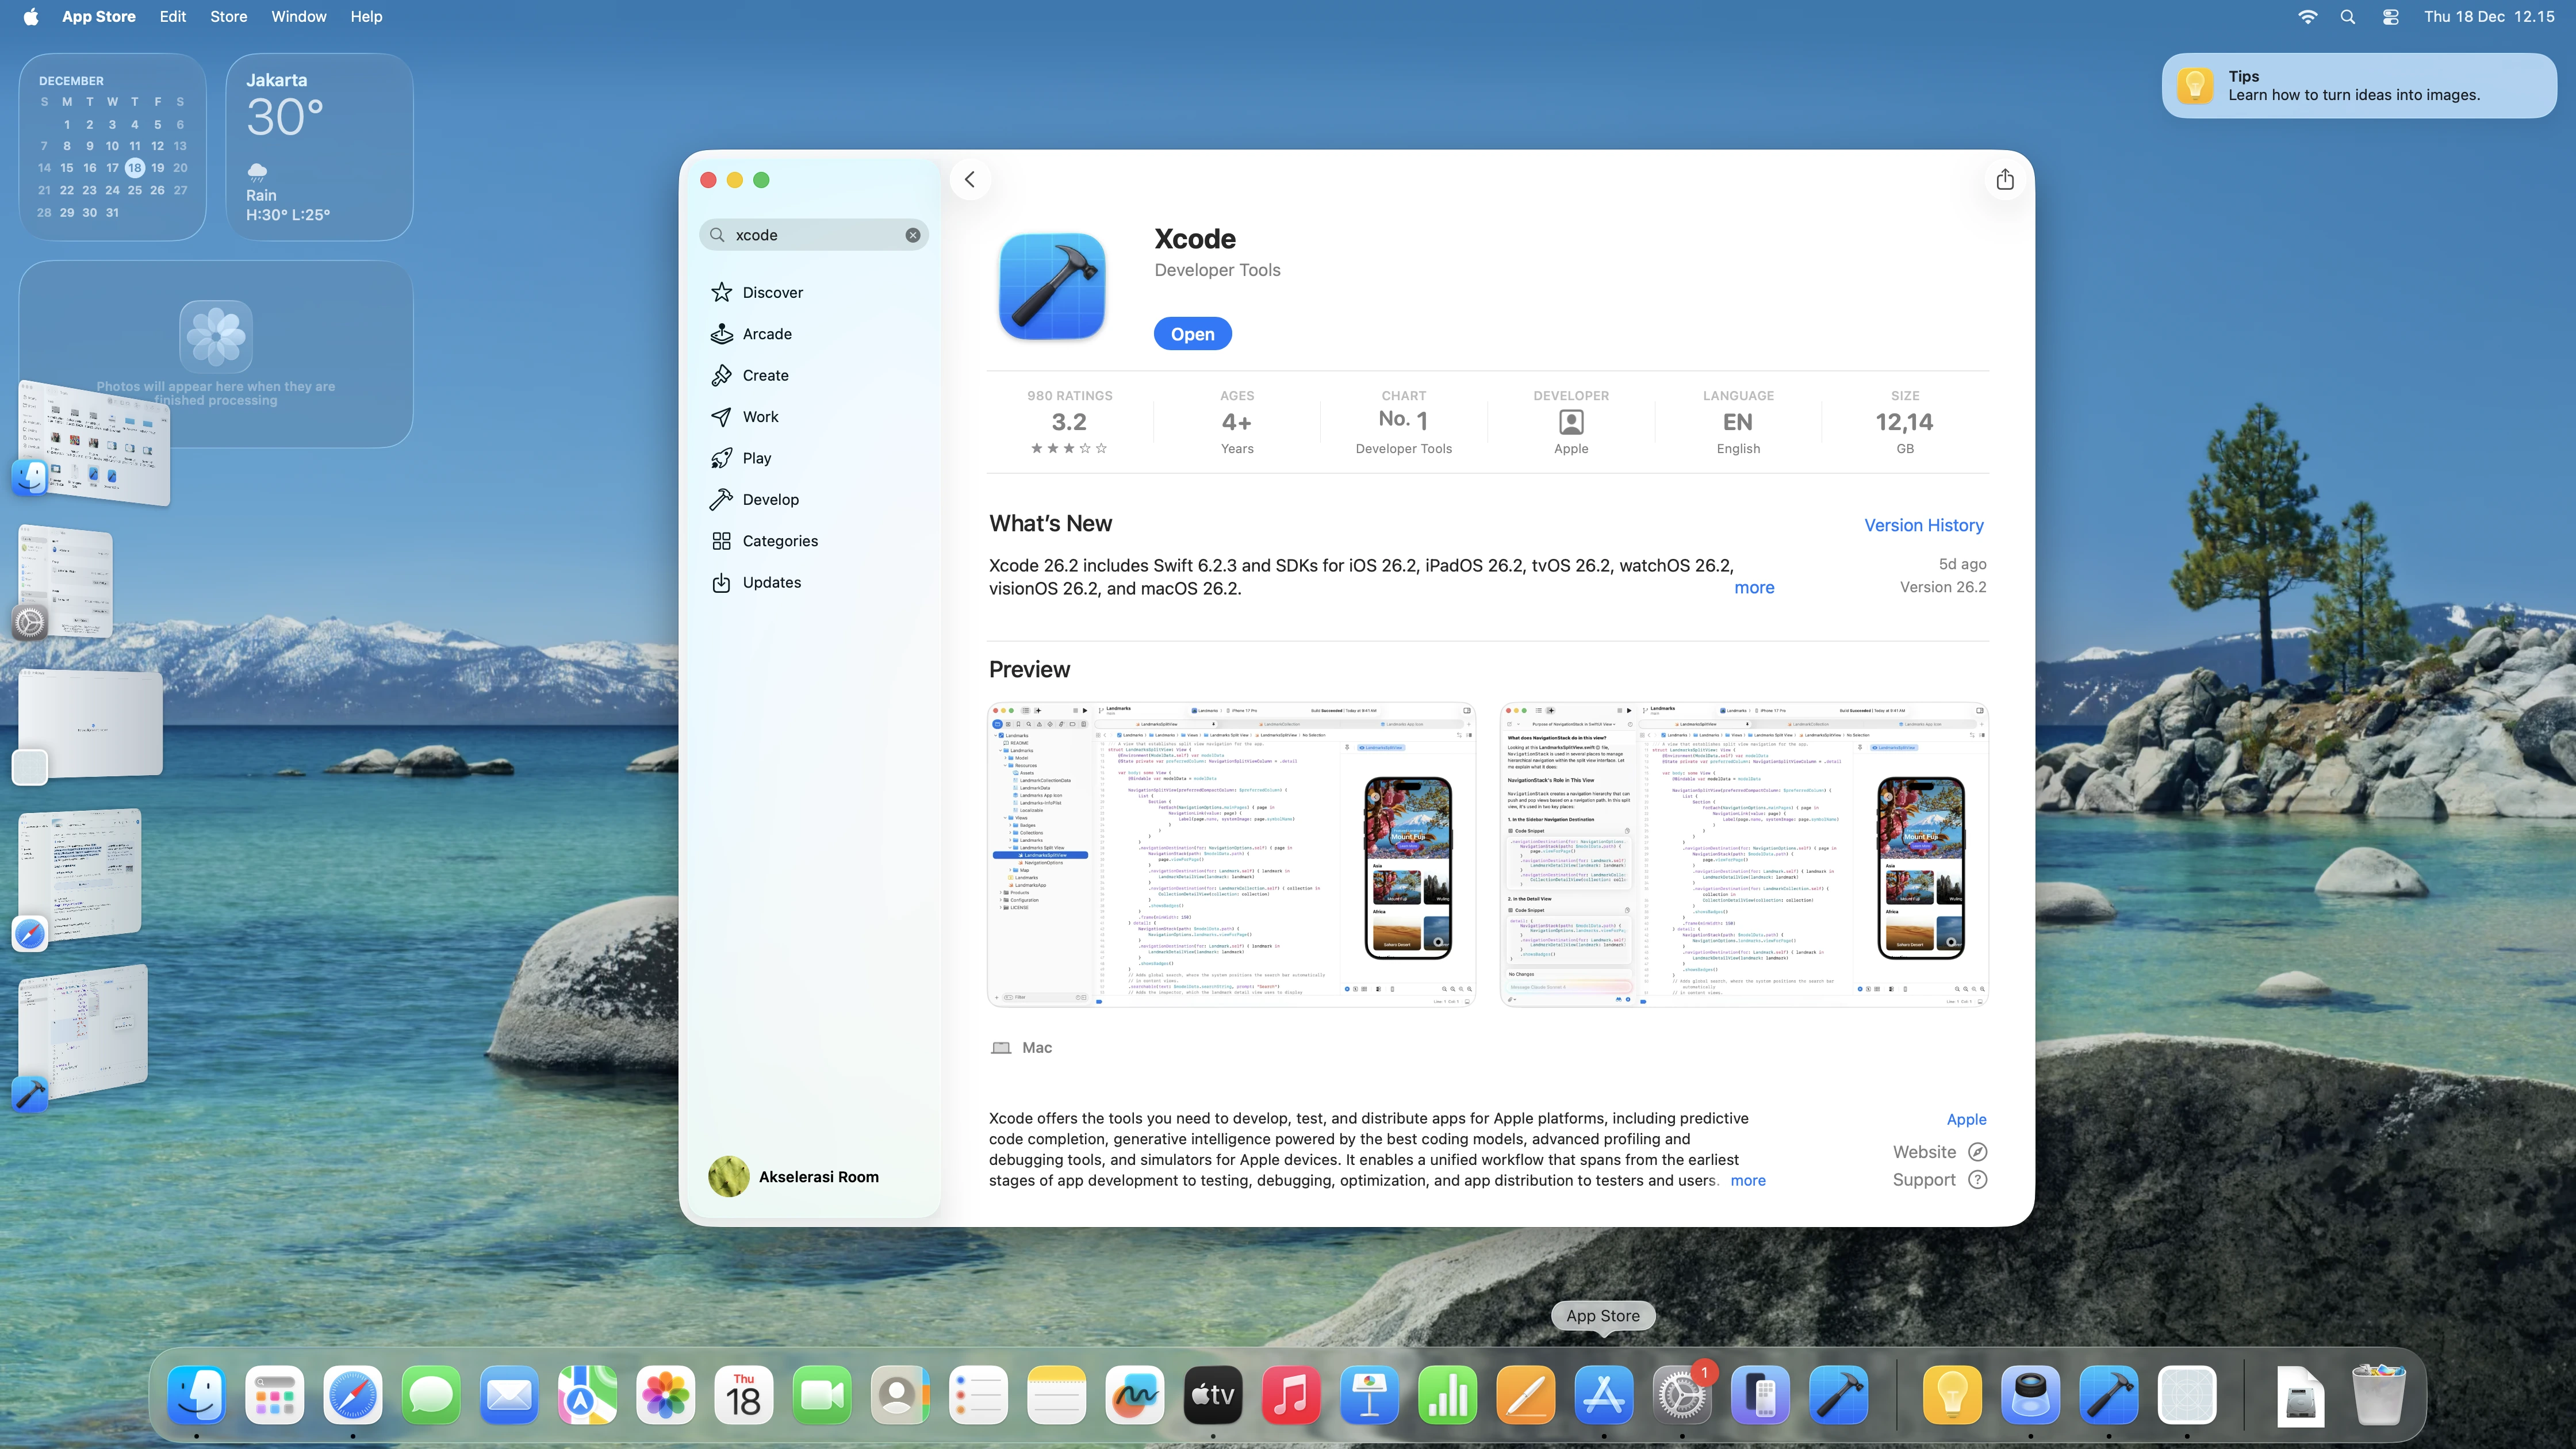This screenshot has width=2576, height=1449.
Task: Open Categories in the sidebar
Action: point(779,541)
